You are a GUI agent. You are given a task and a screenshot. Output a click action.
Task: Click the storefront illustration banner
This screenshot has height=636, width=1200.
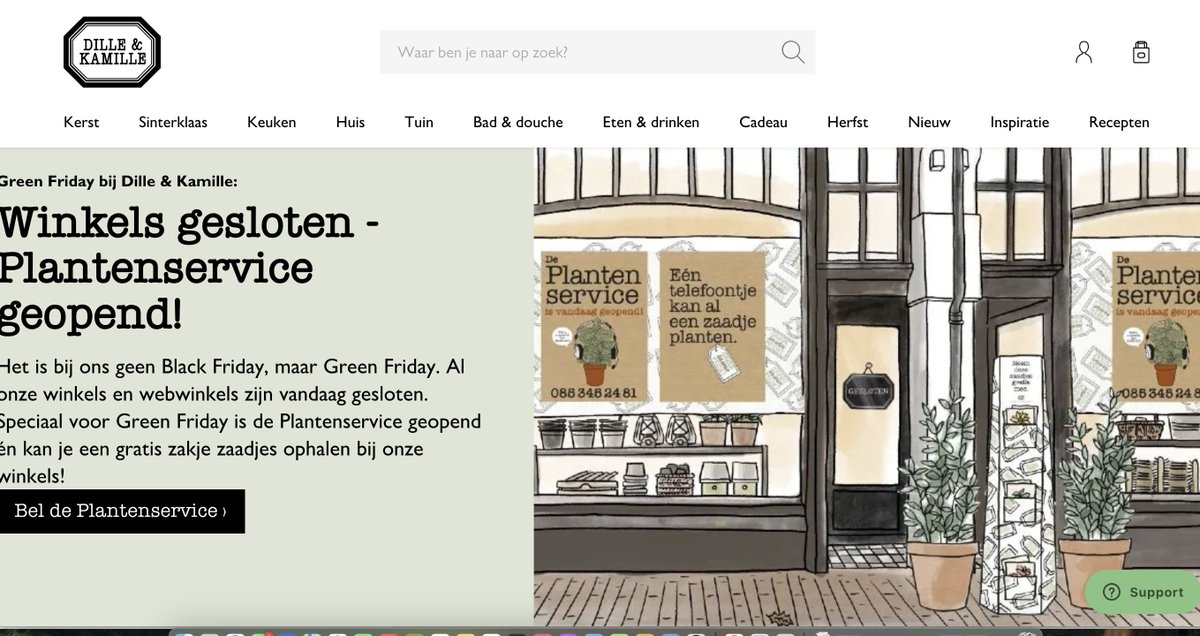point(867,387)
